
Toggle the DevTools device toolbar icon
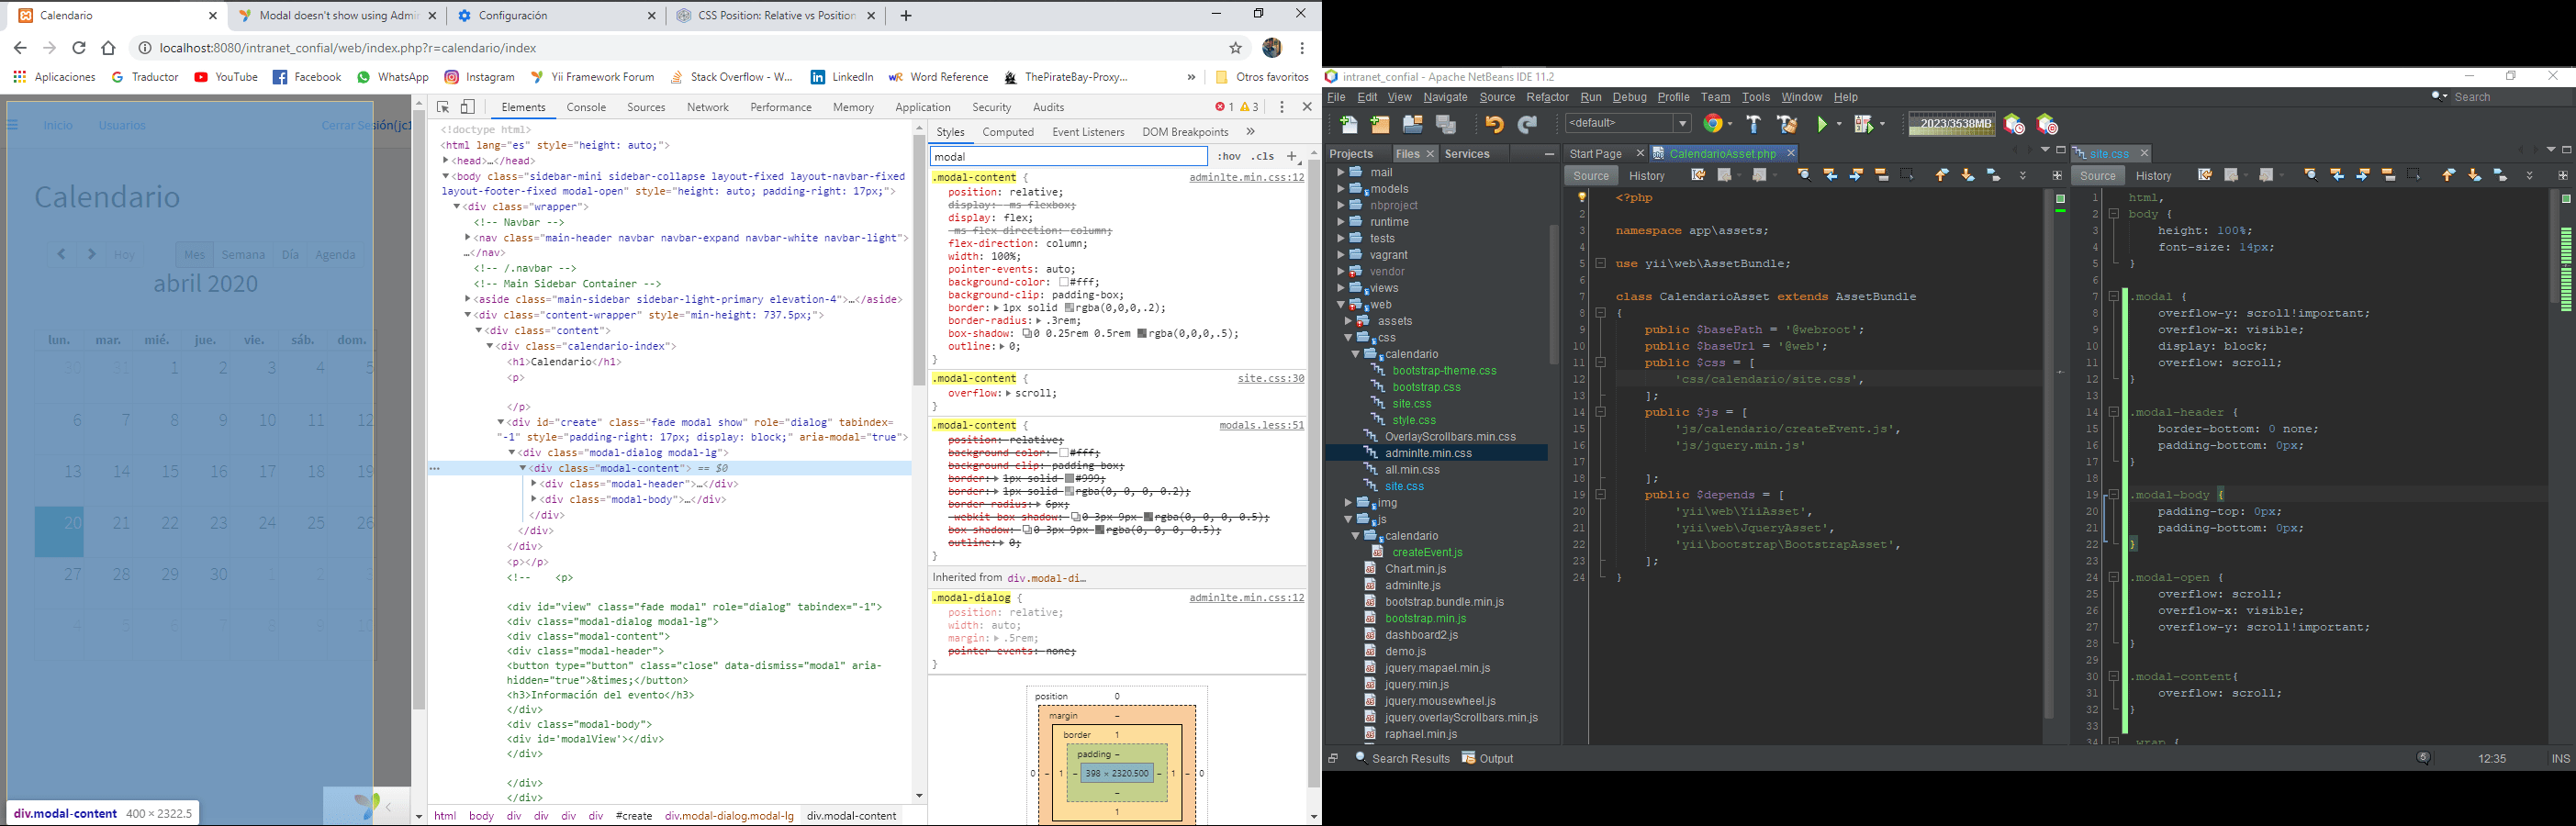tap(468, 107)
